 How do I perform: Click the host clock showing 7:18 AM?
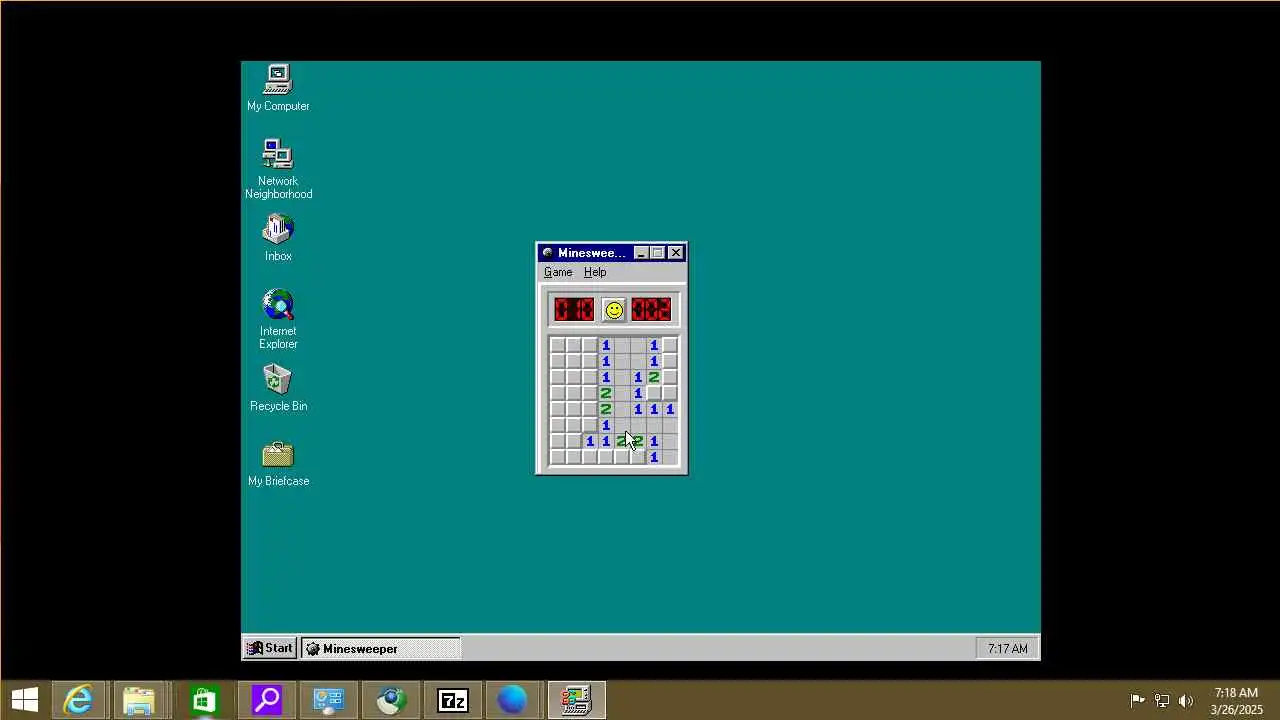coord(1237,700)
